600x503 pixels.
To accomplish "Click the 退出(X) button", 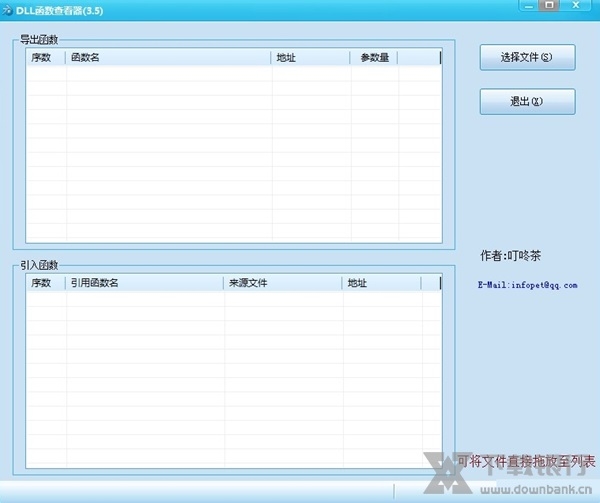I will coord(527,101).
